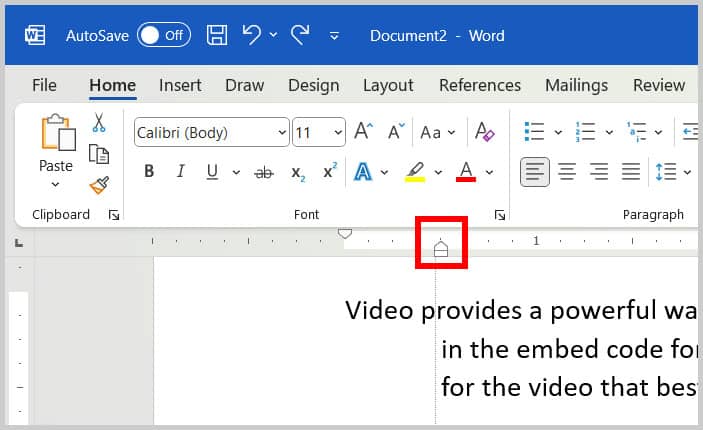Open the Design tab

click(x=313, y=85)
